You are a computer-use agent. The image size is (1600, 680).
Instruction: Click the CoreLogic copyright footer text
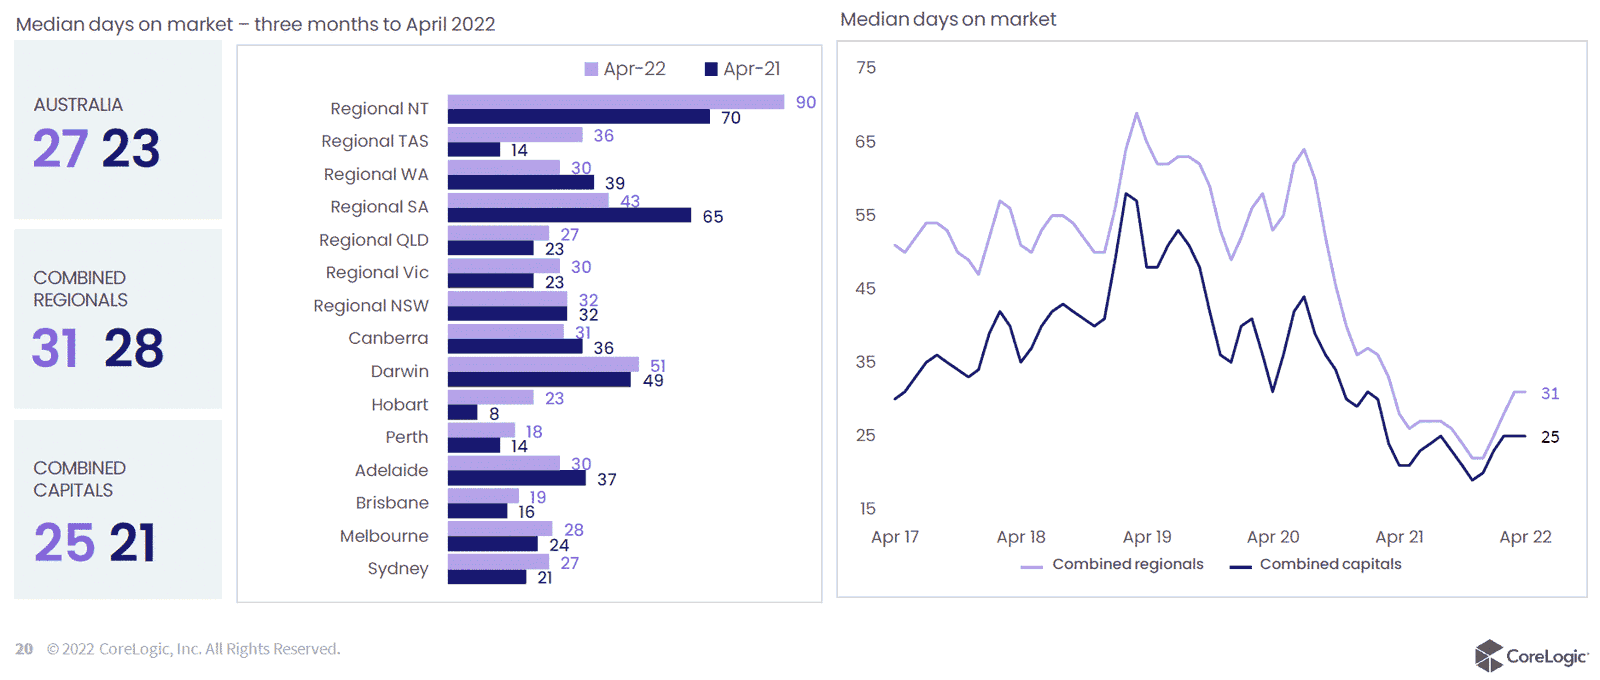[194, 649]
